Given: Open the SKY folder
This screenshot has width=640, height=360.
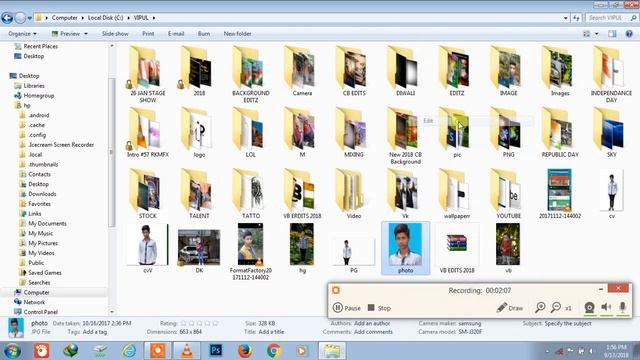Looking at the screenshot, I should point(611,133).
